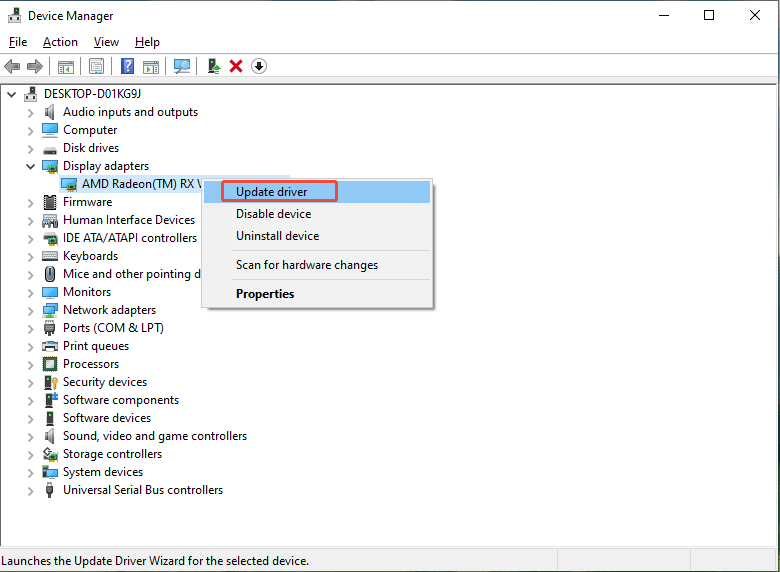The width and height of the screenshot is (780, 572).
Task: Click the blue Help question-mark icon
Action: [x=127, y=66]
